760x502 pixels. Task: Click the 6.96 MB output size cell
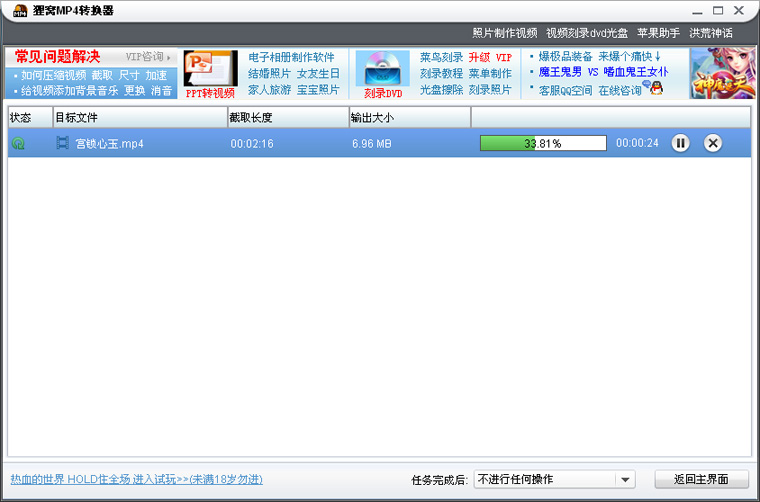[372, 144]
